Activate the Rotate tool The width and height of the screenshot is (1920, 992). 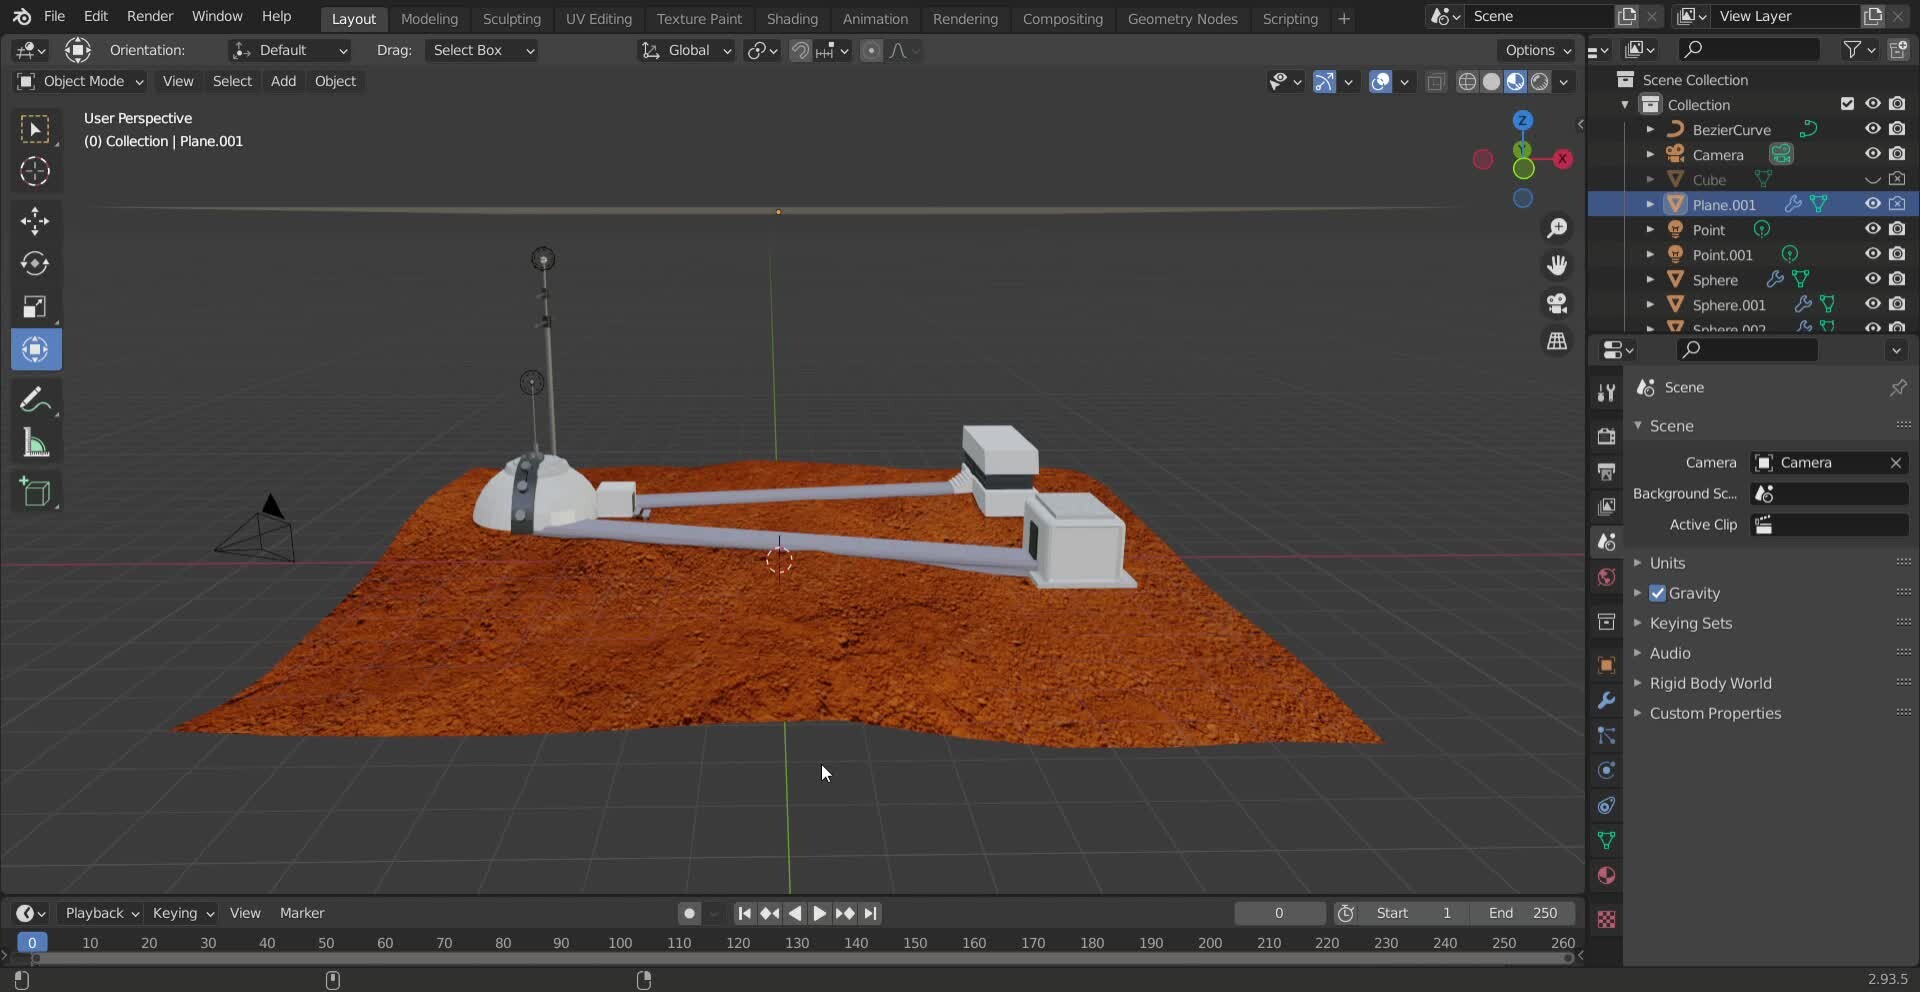(36, 263)
